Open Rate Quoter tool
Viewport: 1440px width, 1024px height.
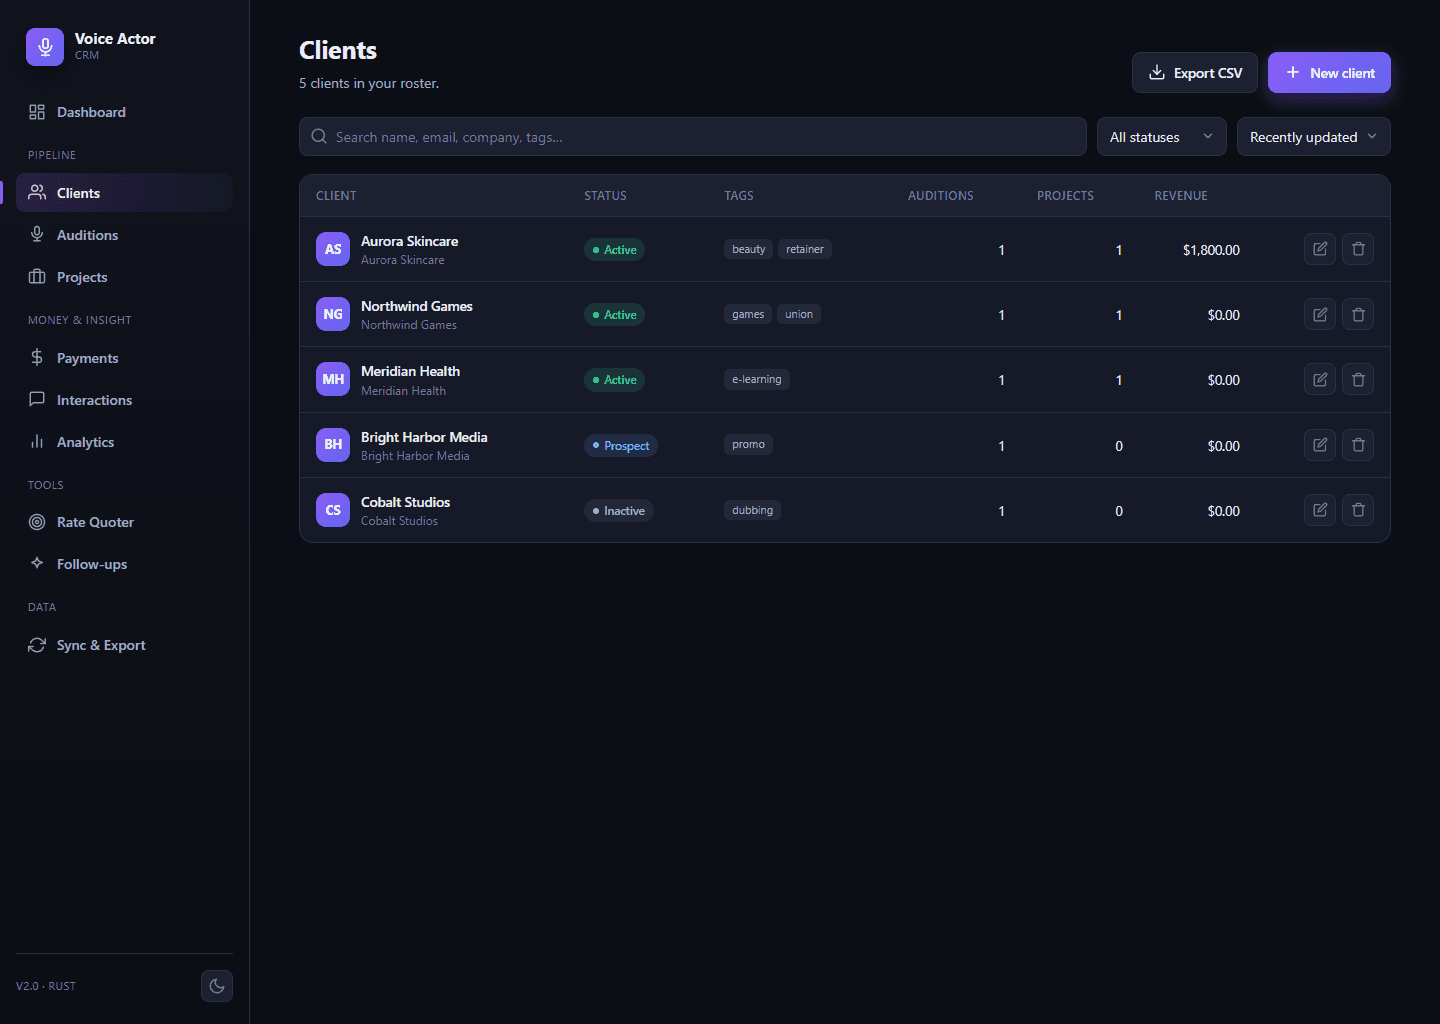click(124, 522)
